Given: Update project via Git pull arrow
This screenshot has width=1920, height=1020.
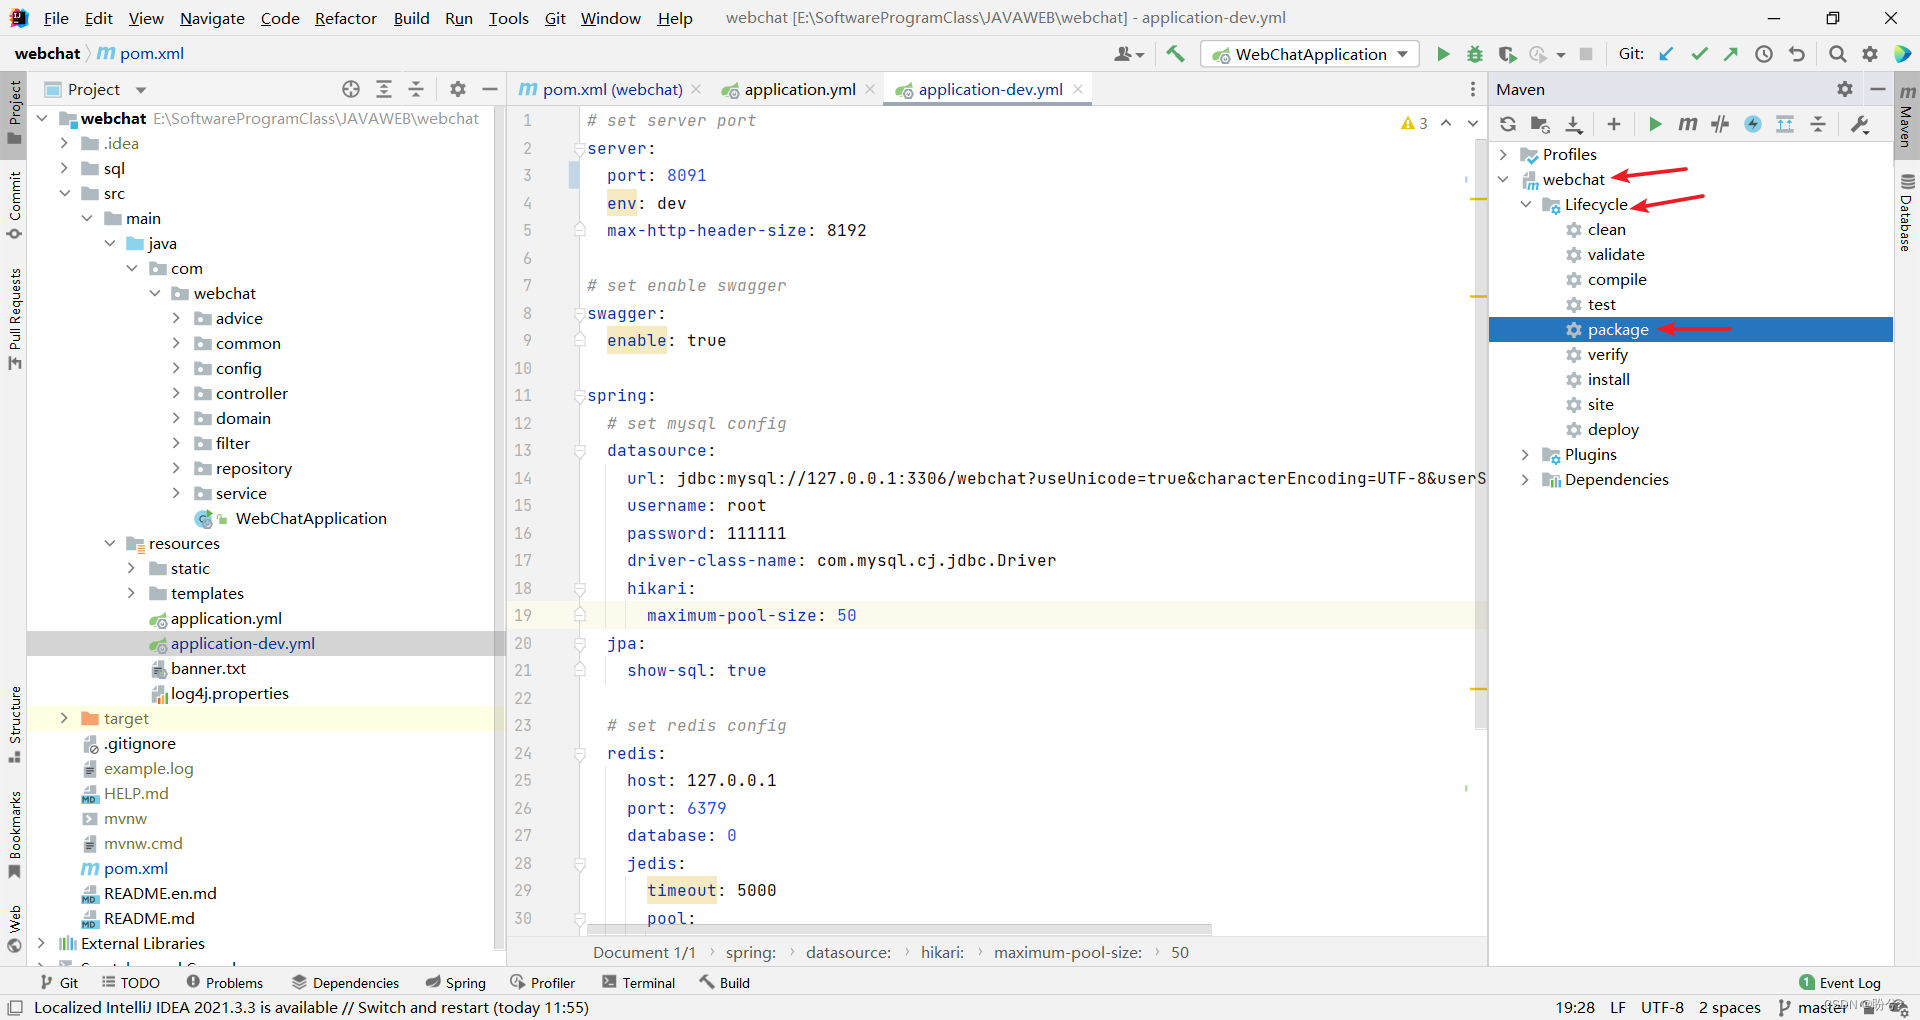Looking at the screenshot, I should [1666, 54].
